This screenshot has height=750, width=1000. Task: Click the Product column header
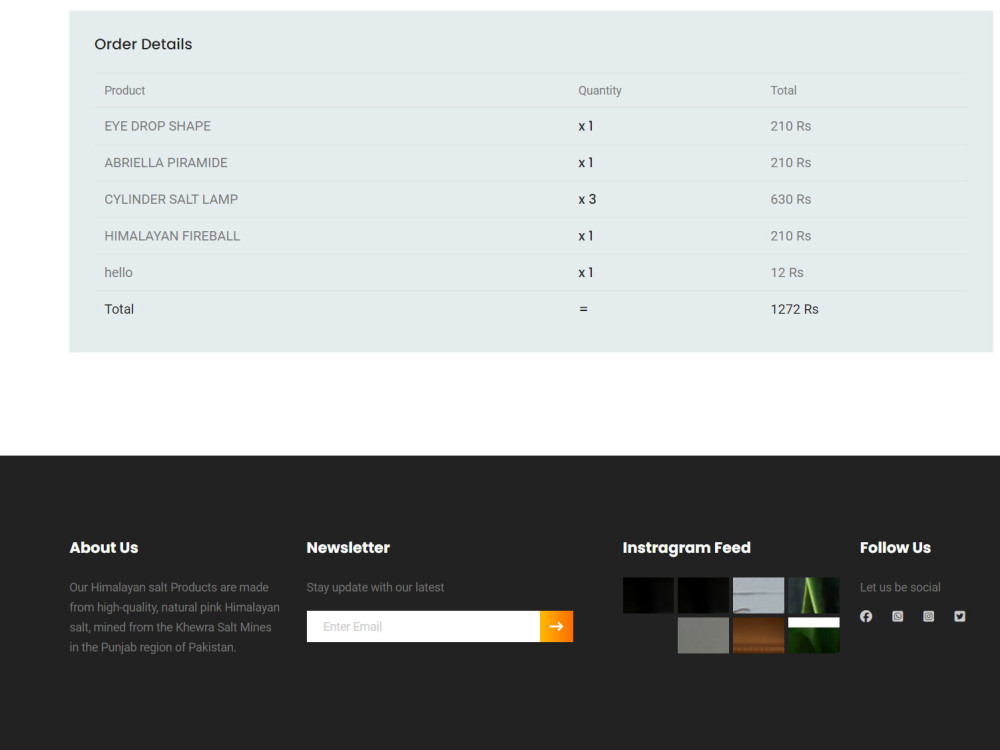(x=124, y=91)
